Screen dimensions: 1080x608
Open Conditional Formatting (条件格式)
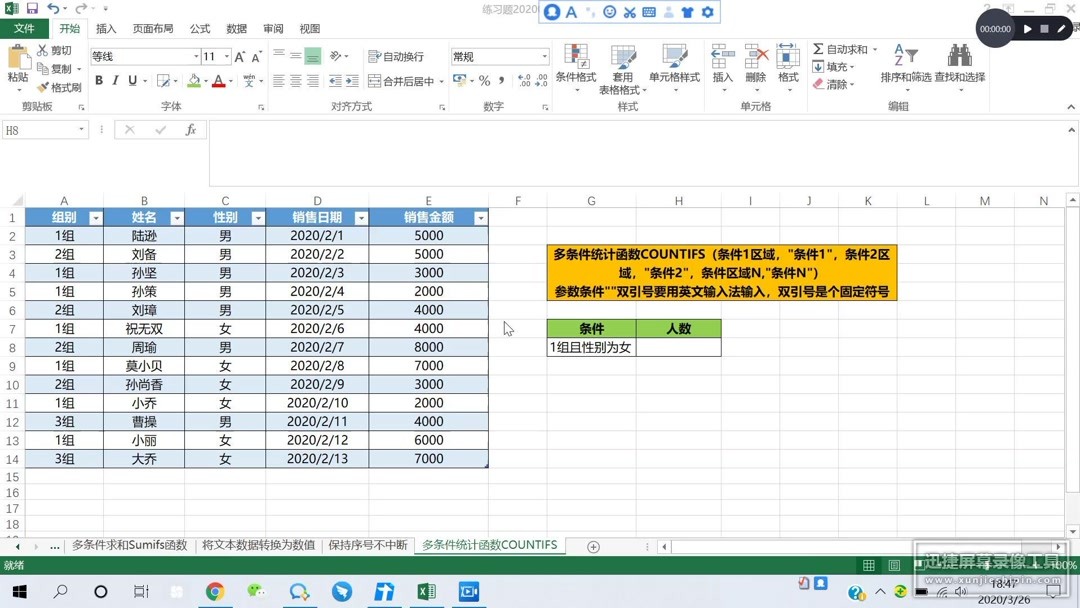(x=575, y=68)
